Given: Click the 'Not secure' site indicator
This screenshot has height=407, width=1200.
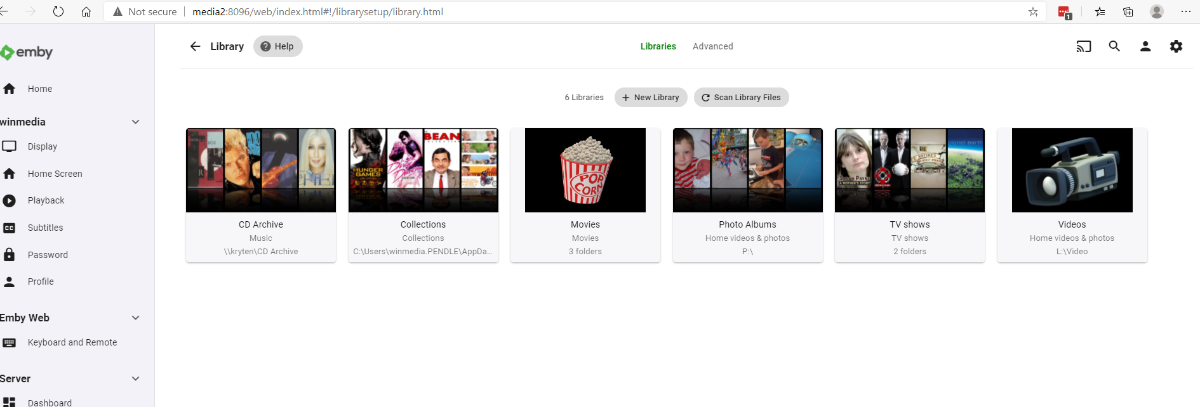Looking at the screenshot, I should (x=144, y=12).
